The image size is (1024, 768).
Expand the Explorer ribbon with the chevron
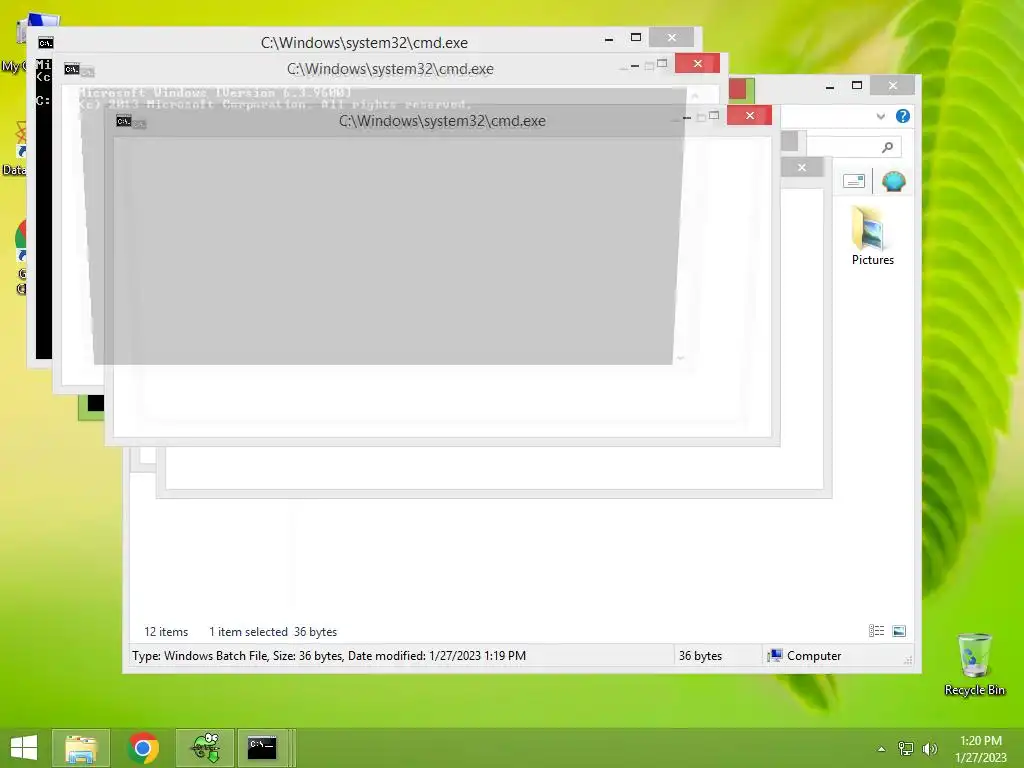tap(880, 116)
